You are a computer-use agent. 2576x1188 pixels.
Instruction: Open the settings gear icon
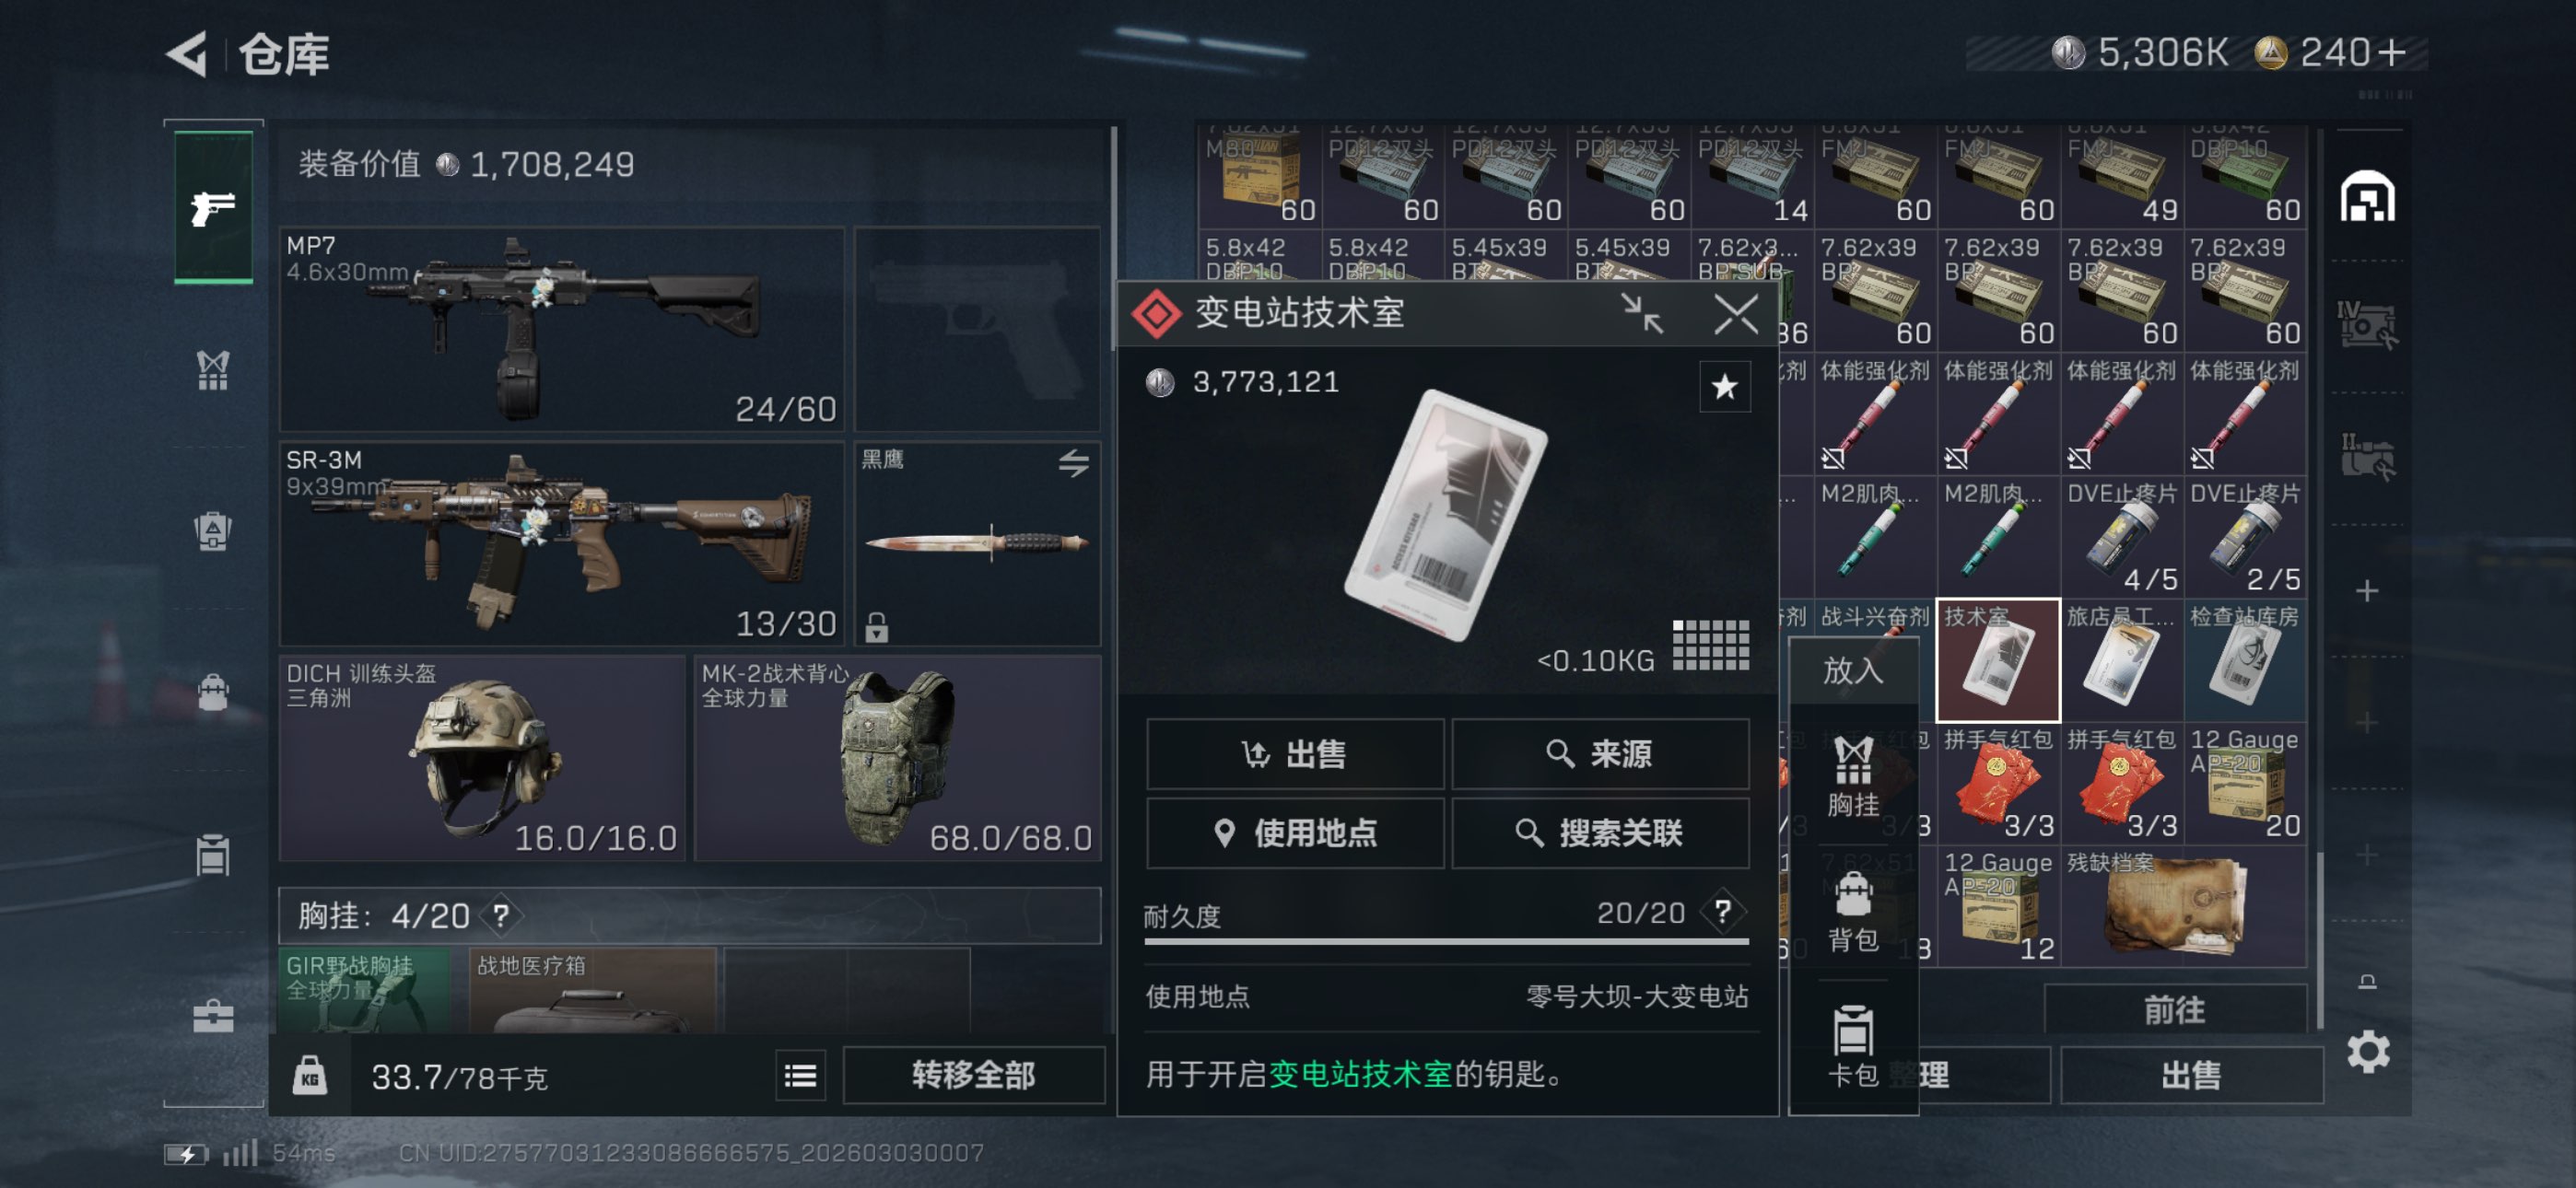pyautogui.click(x=2367, y=1051)
